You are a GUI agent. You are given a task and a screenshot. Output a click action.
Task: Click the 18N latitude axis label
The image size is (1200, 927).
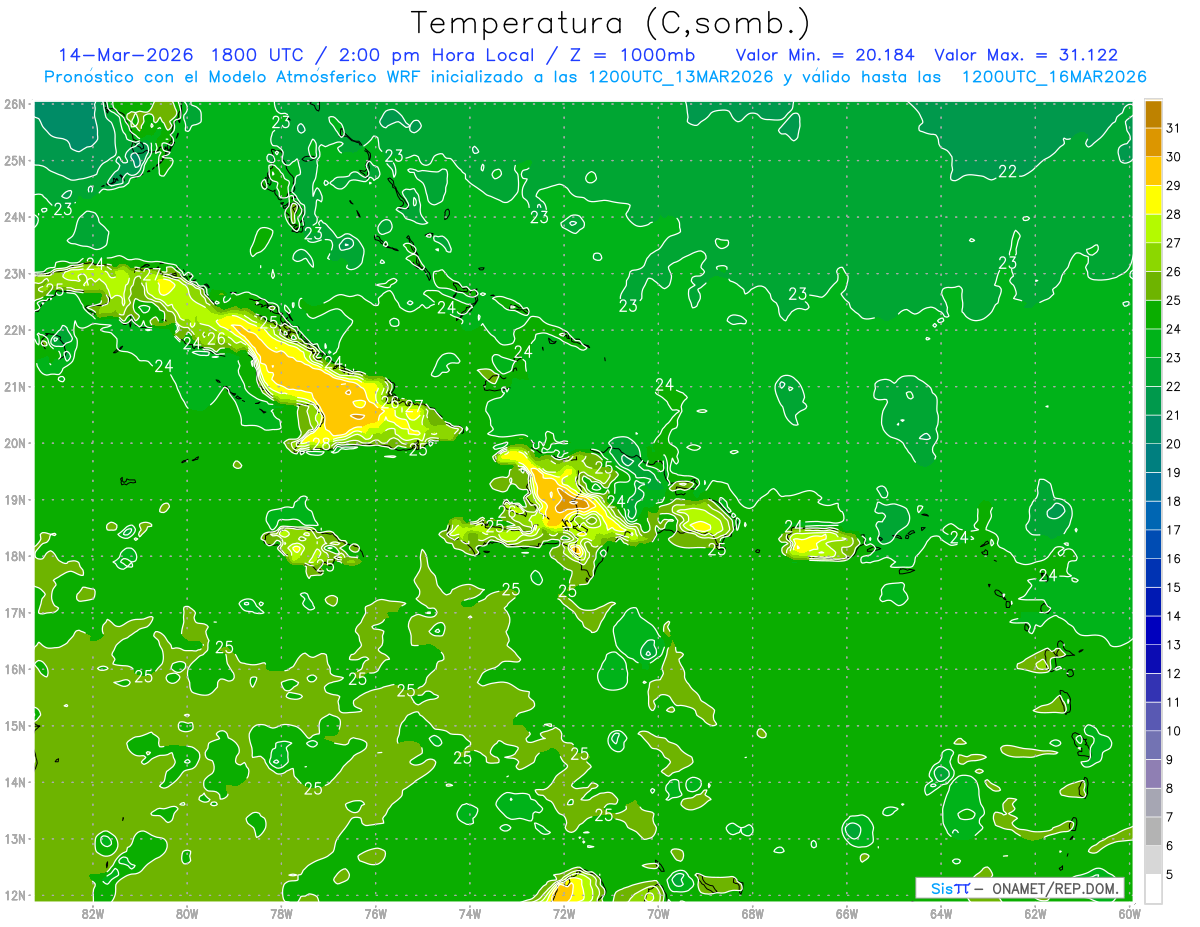pyautogui.click(x=15, y=556)
